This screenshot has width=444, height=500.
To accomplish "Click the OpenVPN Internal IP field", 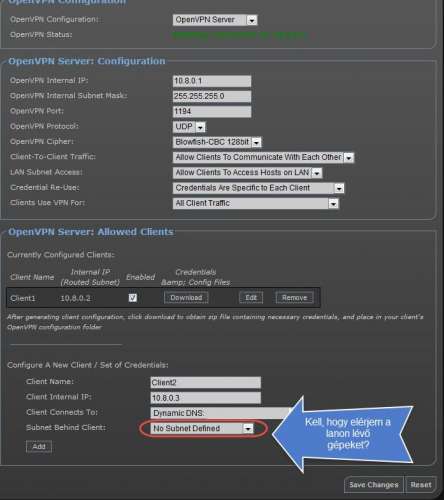I will coord(212,81).
